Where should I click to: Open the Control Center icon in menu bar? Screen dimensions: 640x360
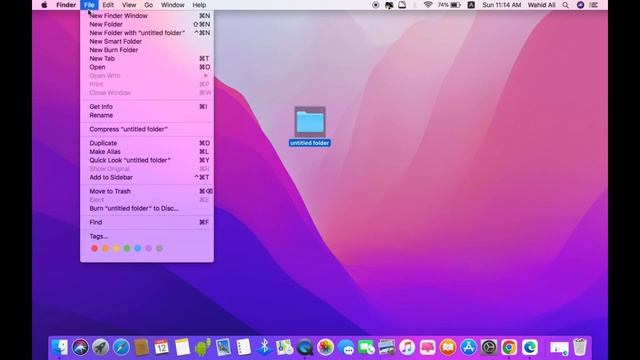coord(594,5)
